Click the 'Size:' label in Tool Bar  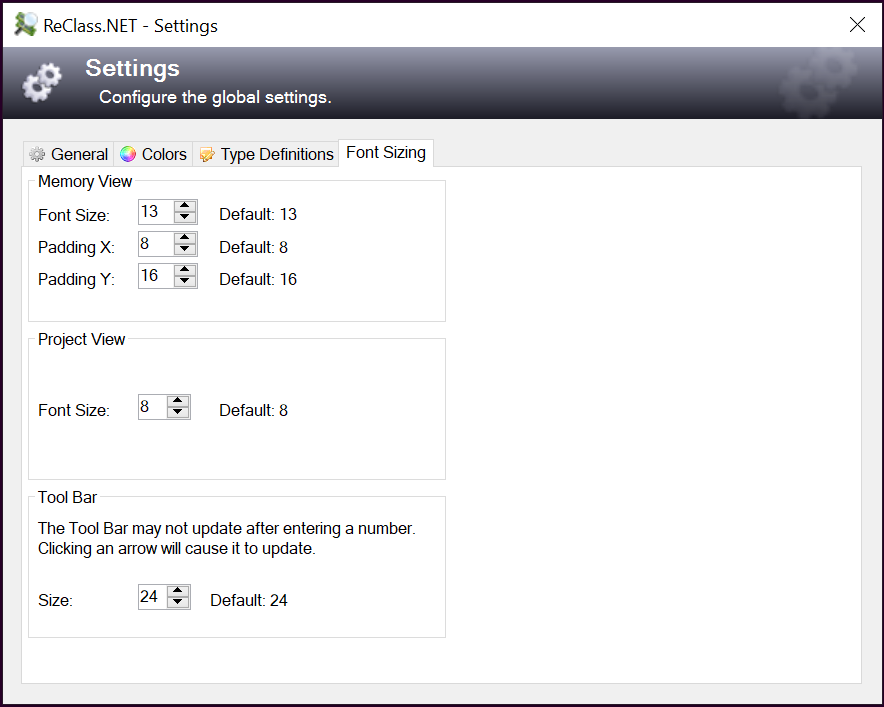[55, 600]
